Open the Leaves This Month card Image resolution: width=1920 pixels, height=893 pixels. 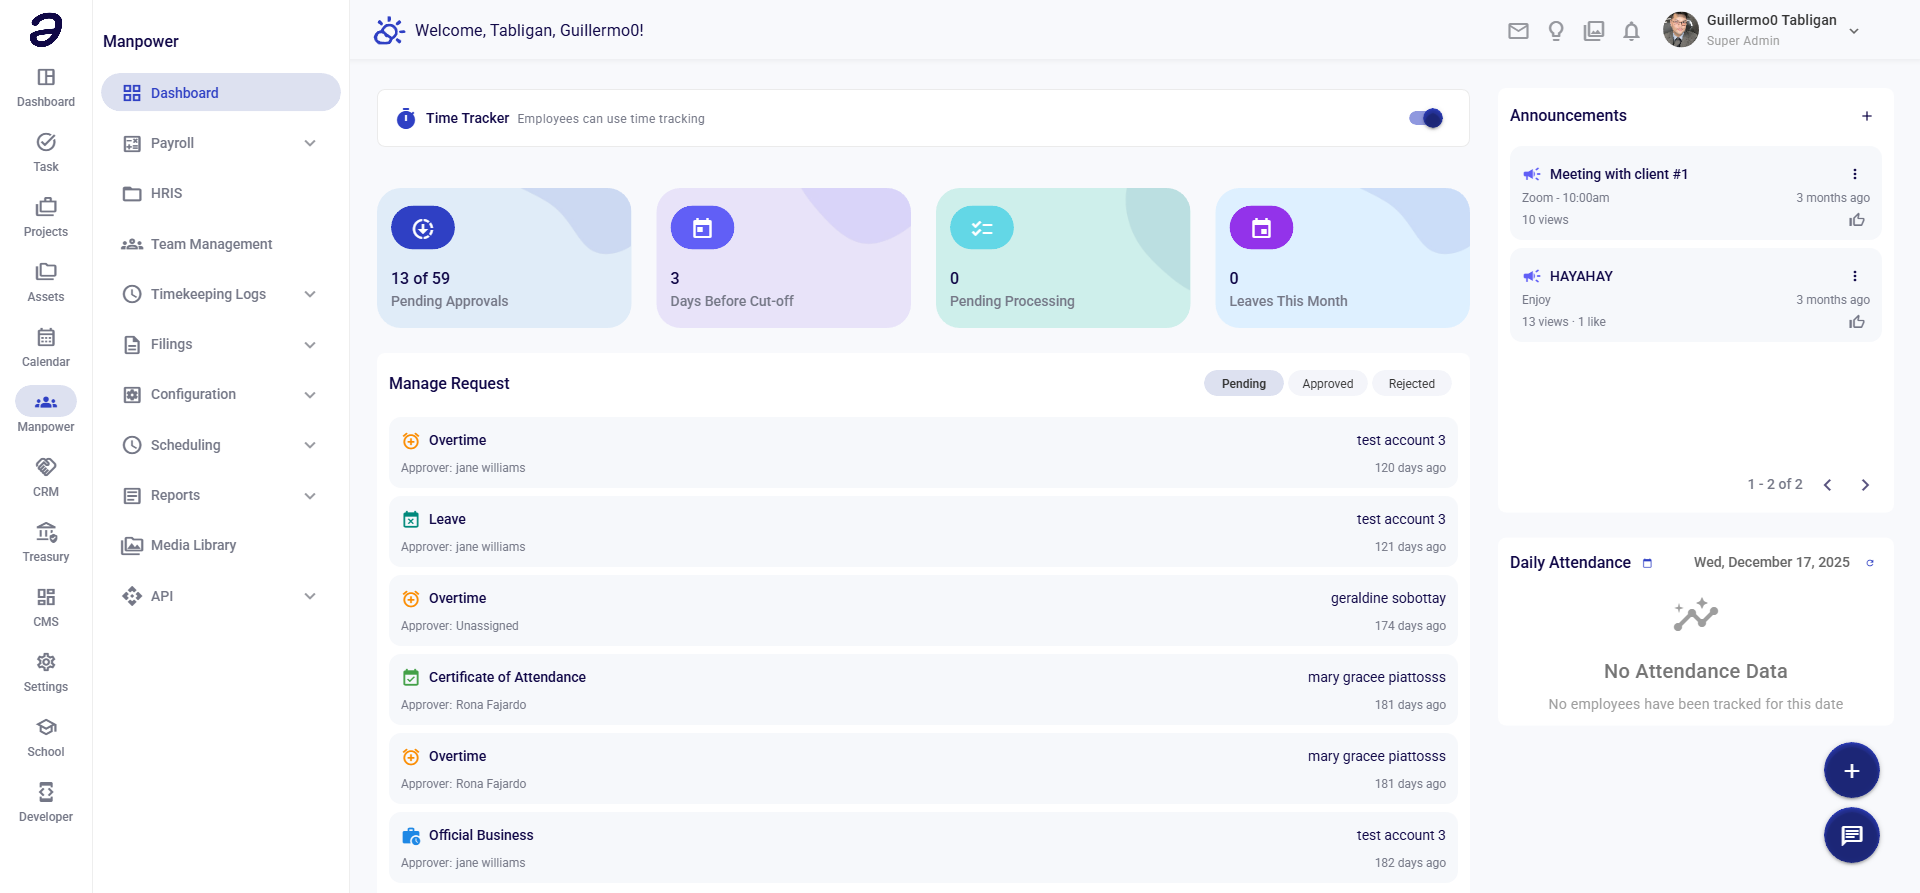click(1342, 258)
